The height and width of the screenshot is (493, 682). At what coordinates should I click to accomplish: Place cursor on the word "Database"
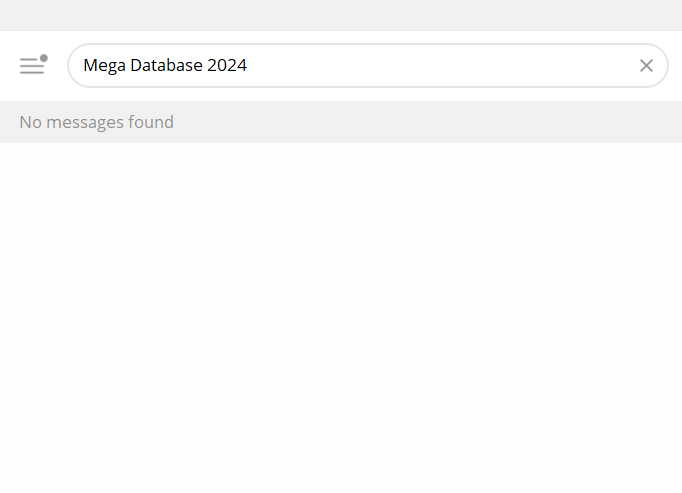[x=166, y=66]
